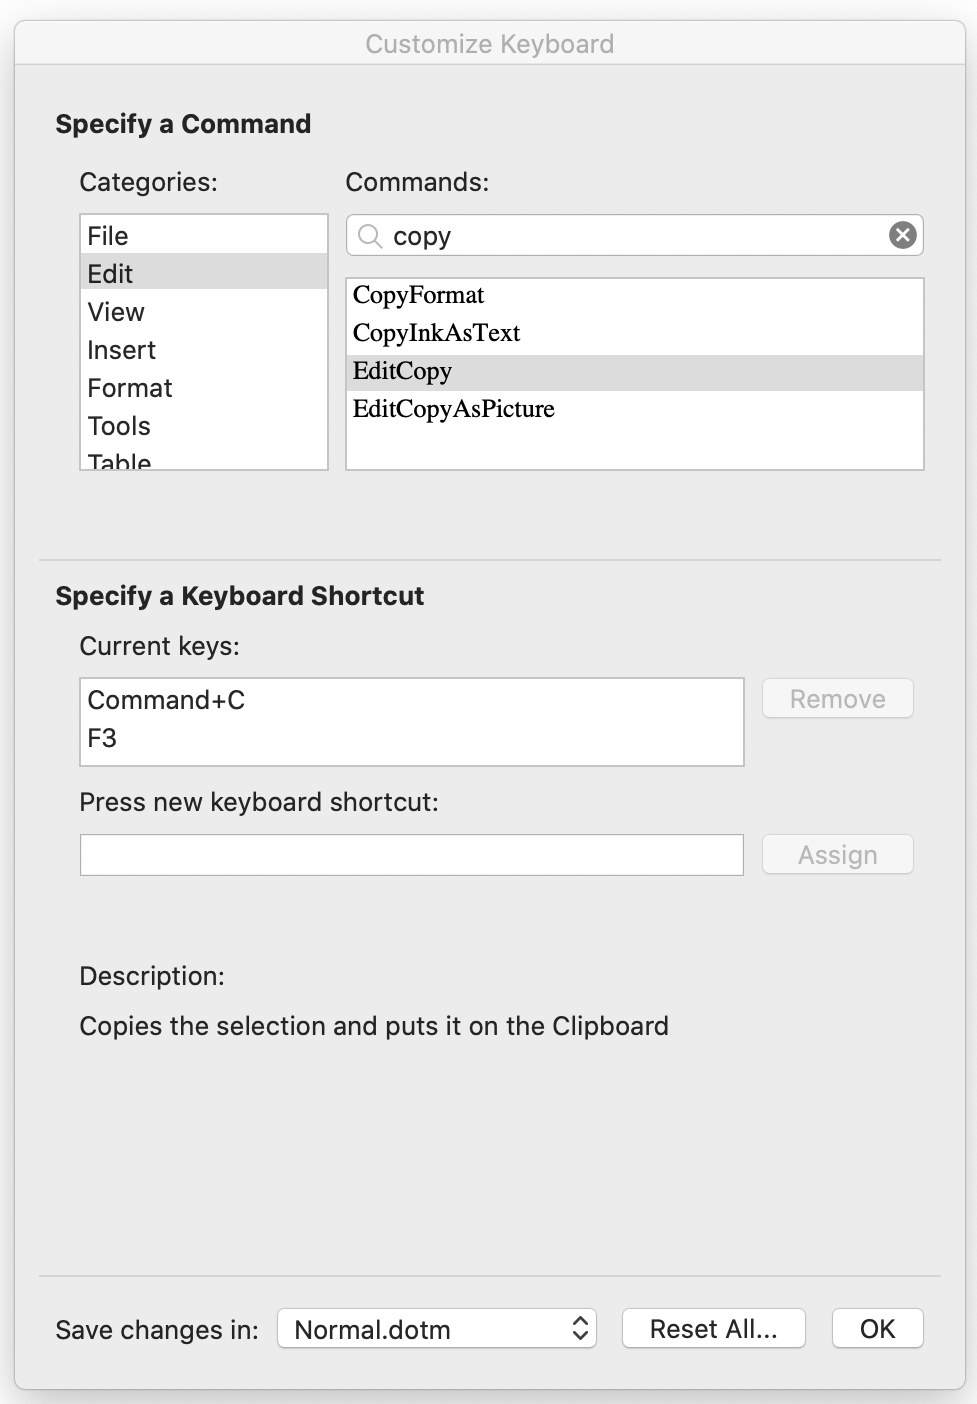This screenshot has width=977, height=1404.
Task: Open the Save changes in dropdown
Action: (437, 1329)
